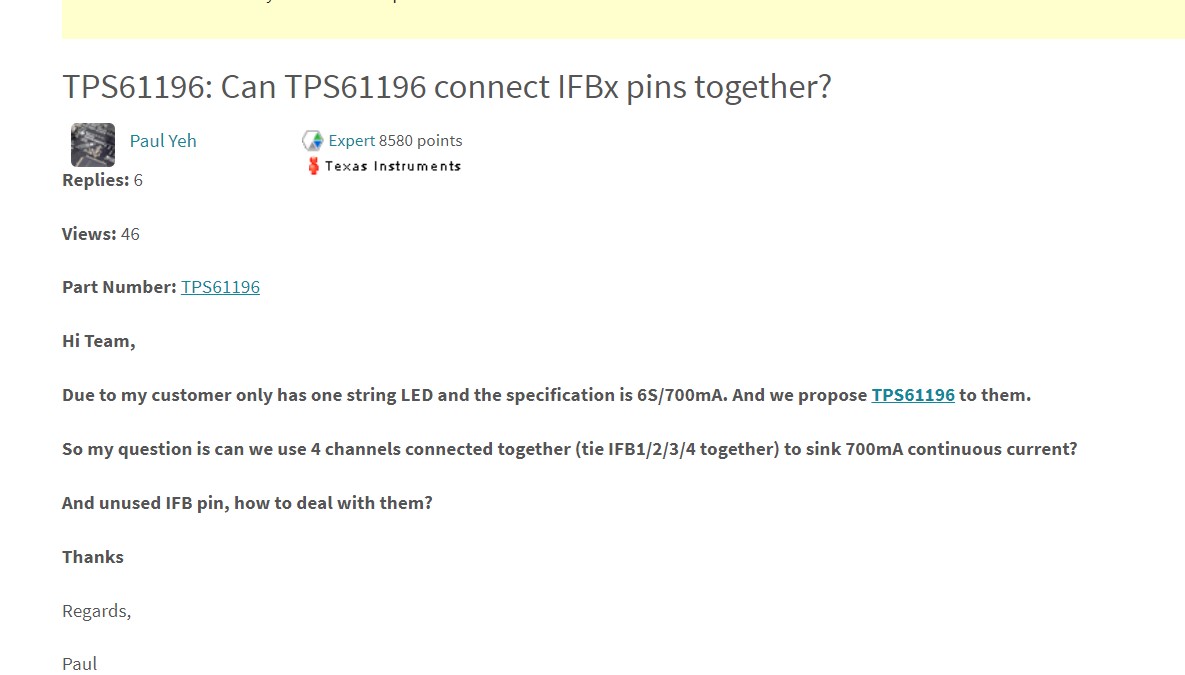
Task: Click the Hi Team greeting line
Action: click(99, 342)
